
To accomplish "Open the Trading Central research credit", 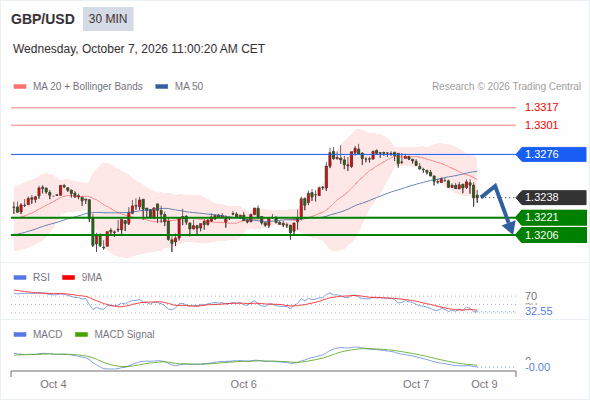I will click(x=506, y=87).
